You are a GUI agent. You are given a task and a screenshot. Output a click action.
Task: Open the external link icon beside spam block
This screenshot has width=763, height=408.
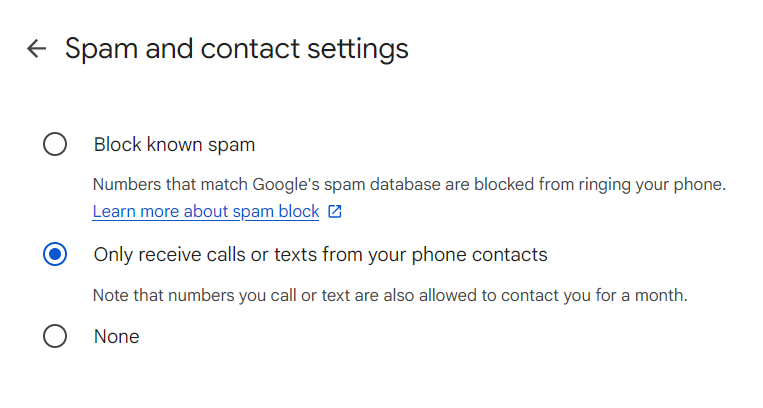coord(335,211)
